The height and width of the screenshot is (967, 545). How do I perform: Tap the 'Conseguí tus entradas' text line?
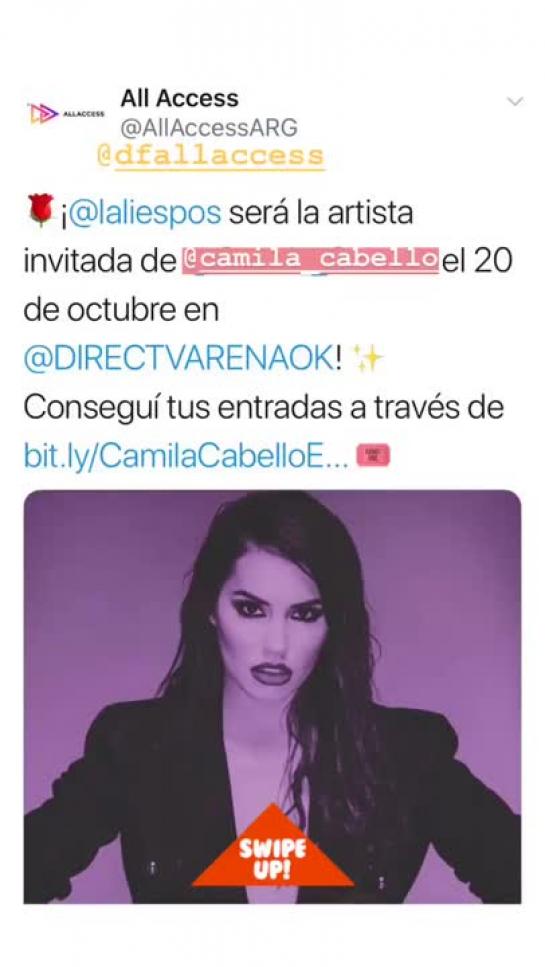tap(264, 408)
